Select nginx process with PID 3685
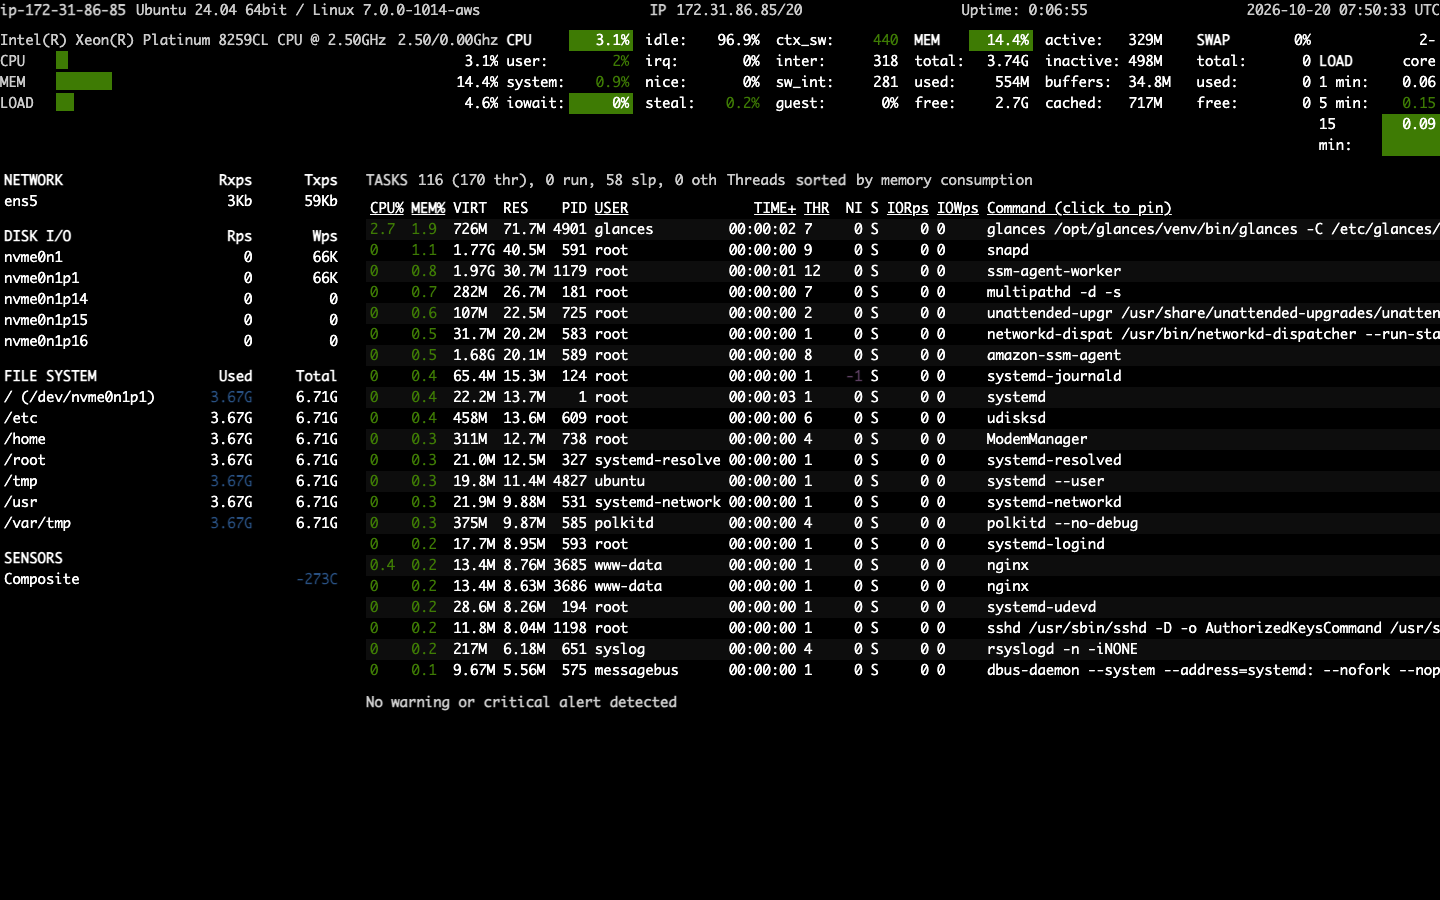The image size is (1440, 900). [904, 565]
